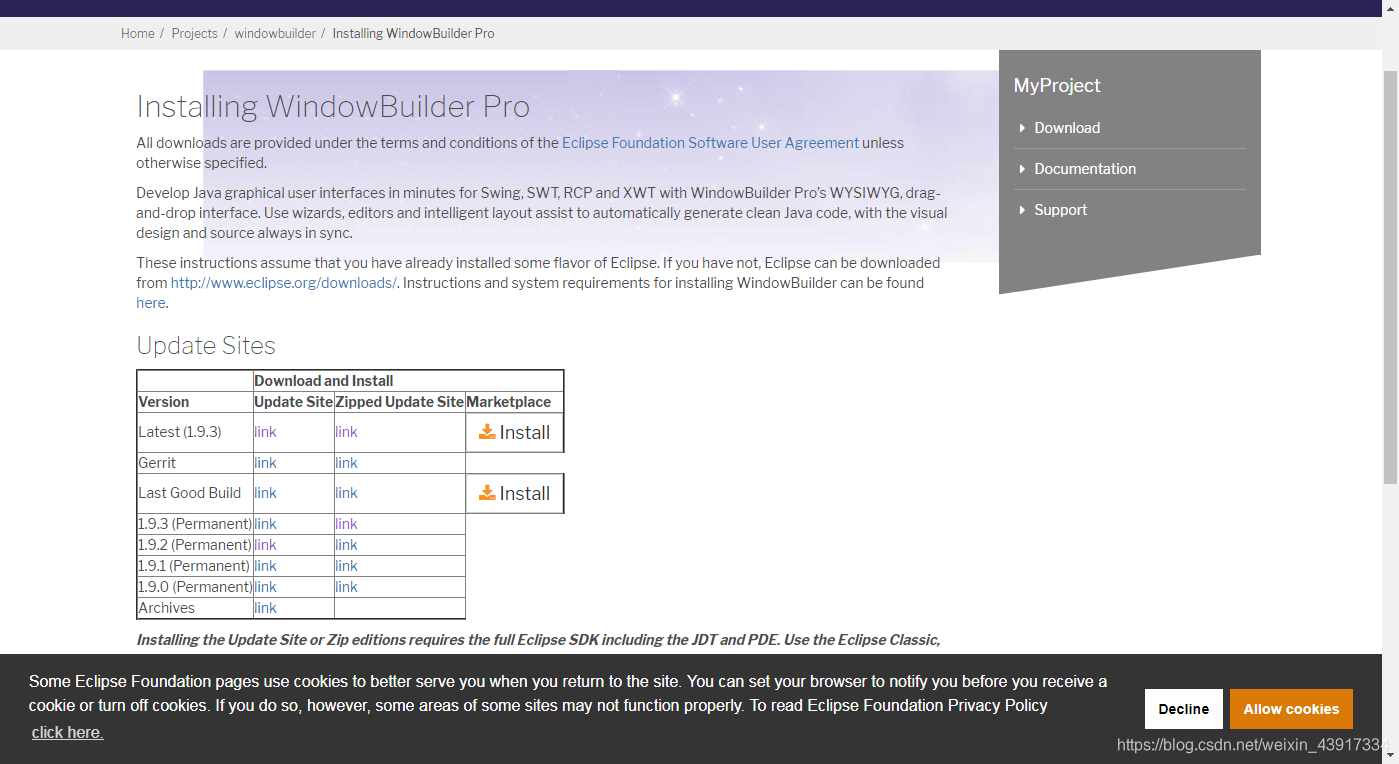Screen dimensions: 1399x764
Task: Open Zipped Update Site link for Last Good Build
Action: [347, 493]
